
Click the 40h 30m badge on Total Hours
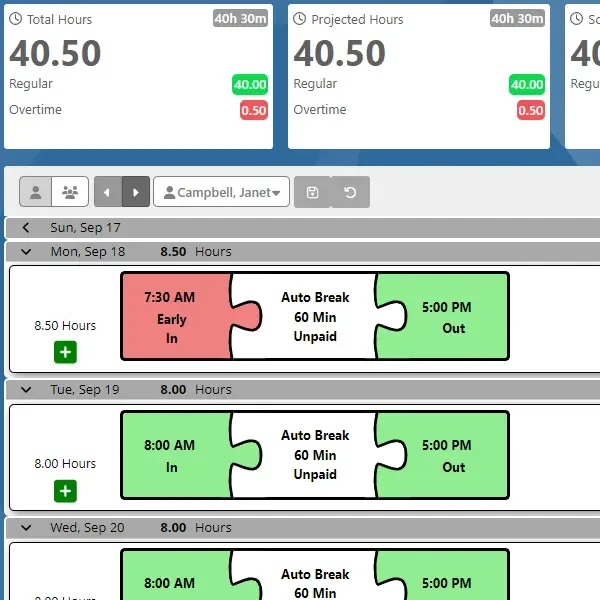(240, 19)
